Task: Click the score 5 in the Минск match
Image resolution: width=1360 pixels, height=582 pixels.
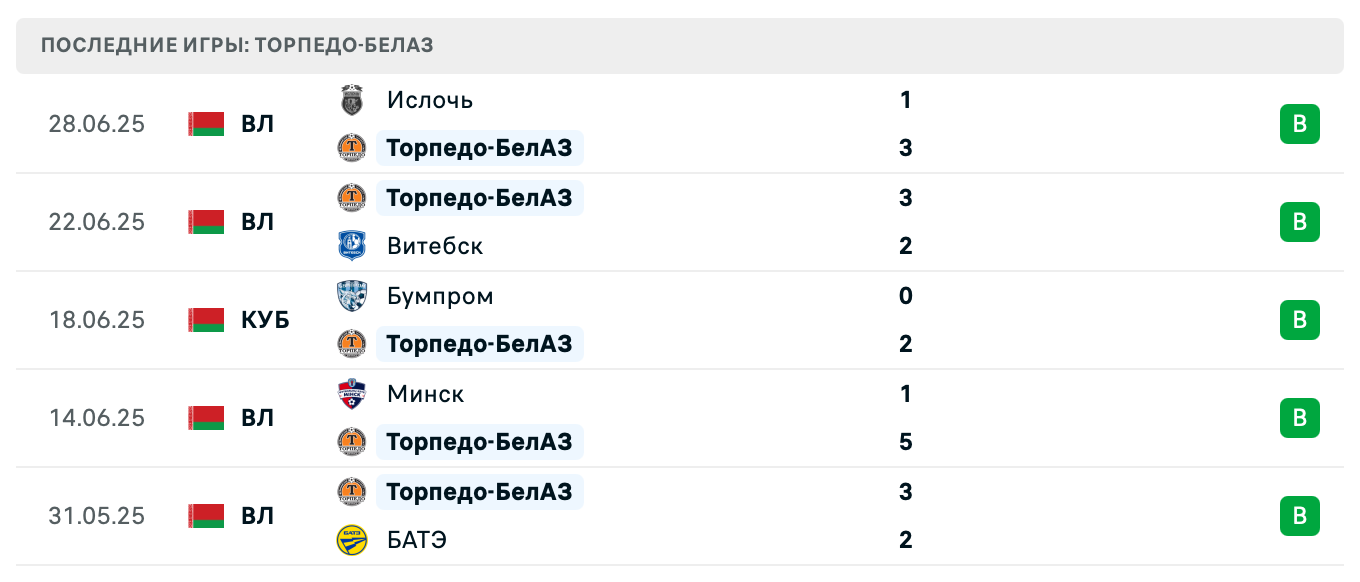Action: pos(905,442)
